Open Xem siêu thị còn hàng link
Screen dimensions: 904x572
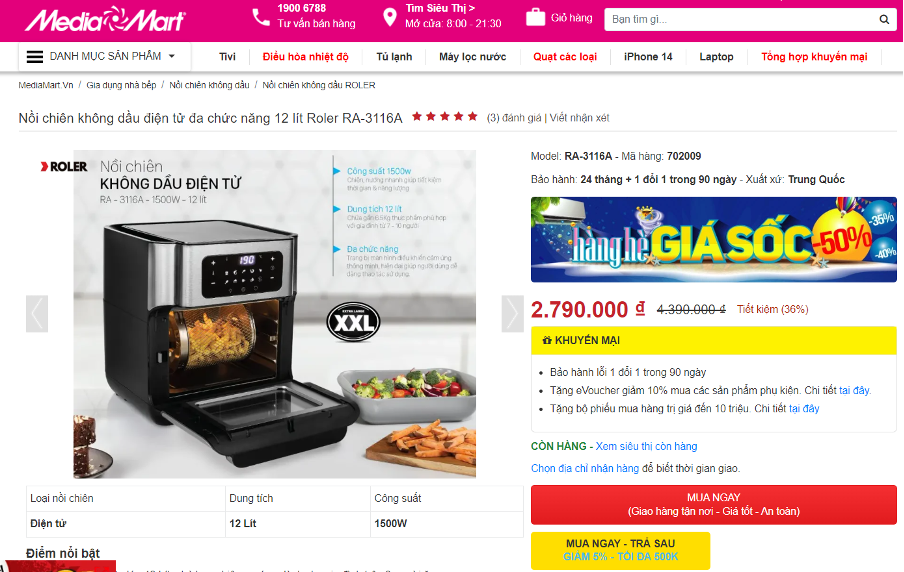[x=646, y=446]
